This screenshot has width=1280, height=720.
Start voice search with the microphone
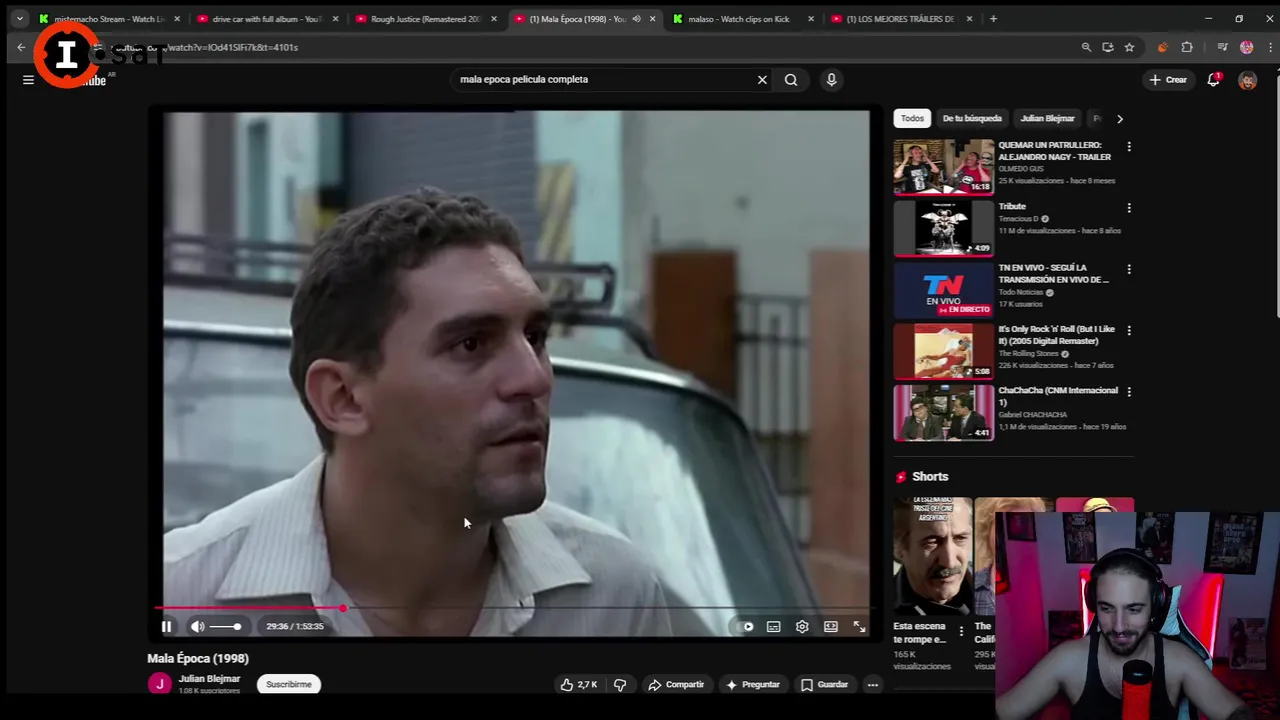(x=831, y=80)
